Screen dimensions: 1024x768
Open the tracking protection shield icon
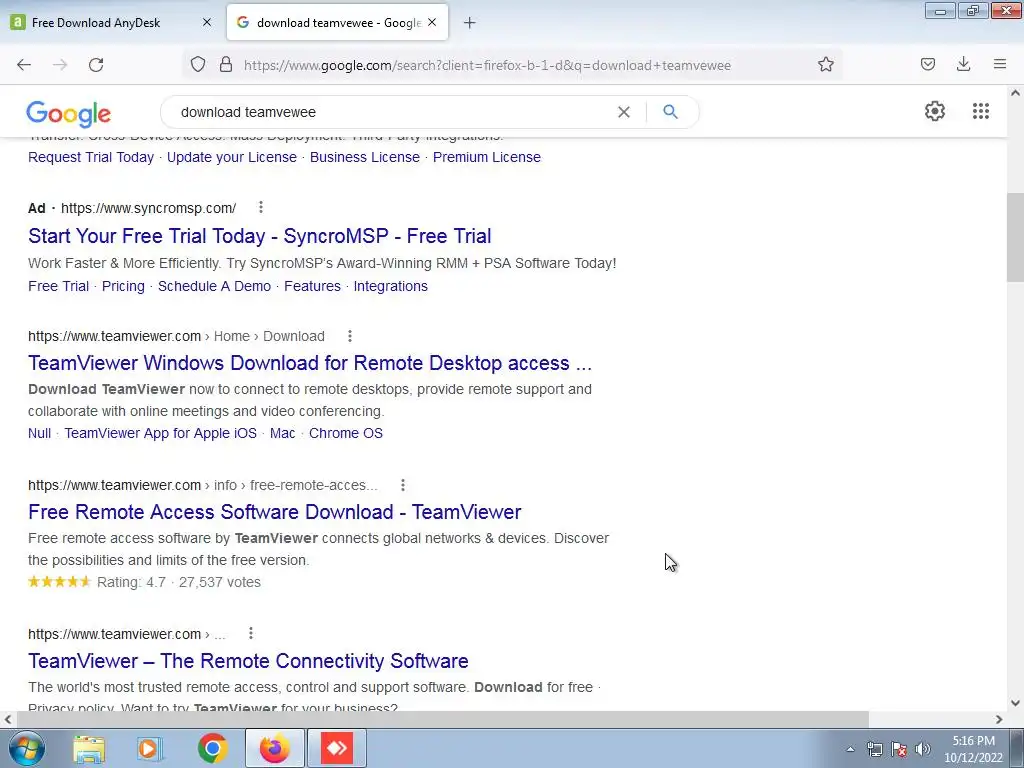(198, 65)
